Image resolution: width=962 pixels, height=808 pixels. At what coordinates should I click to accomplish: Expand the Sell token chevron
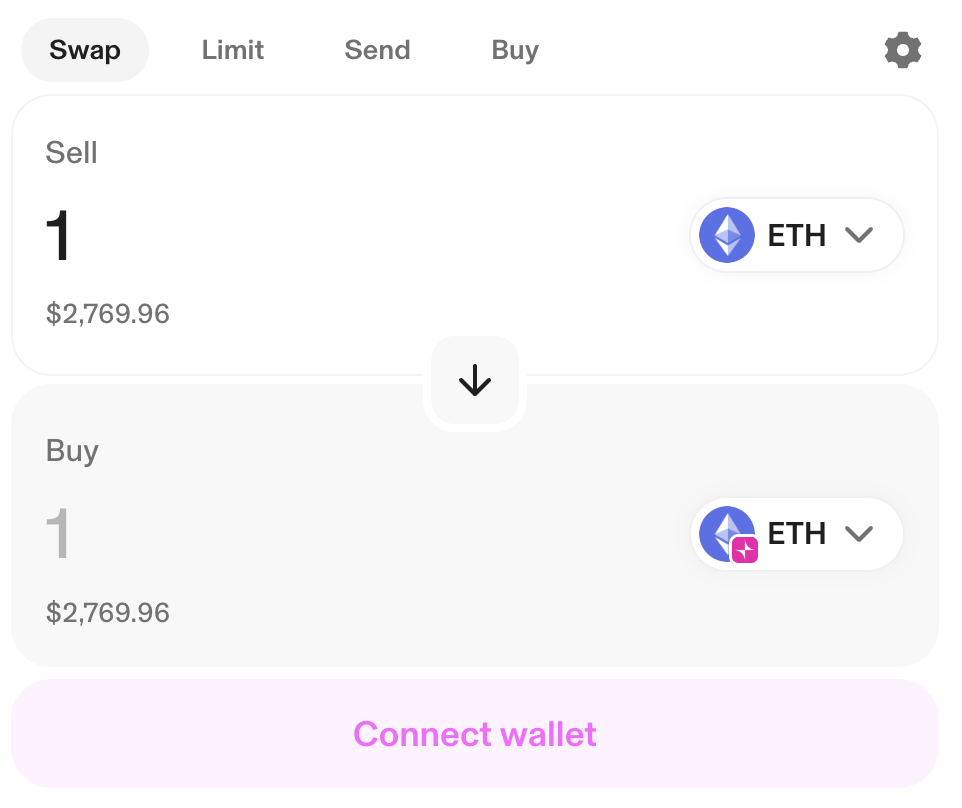click(859, 236)
